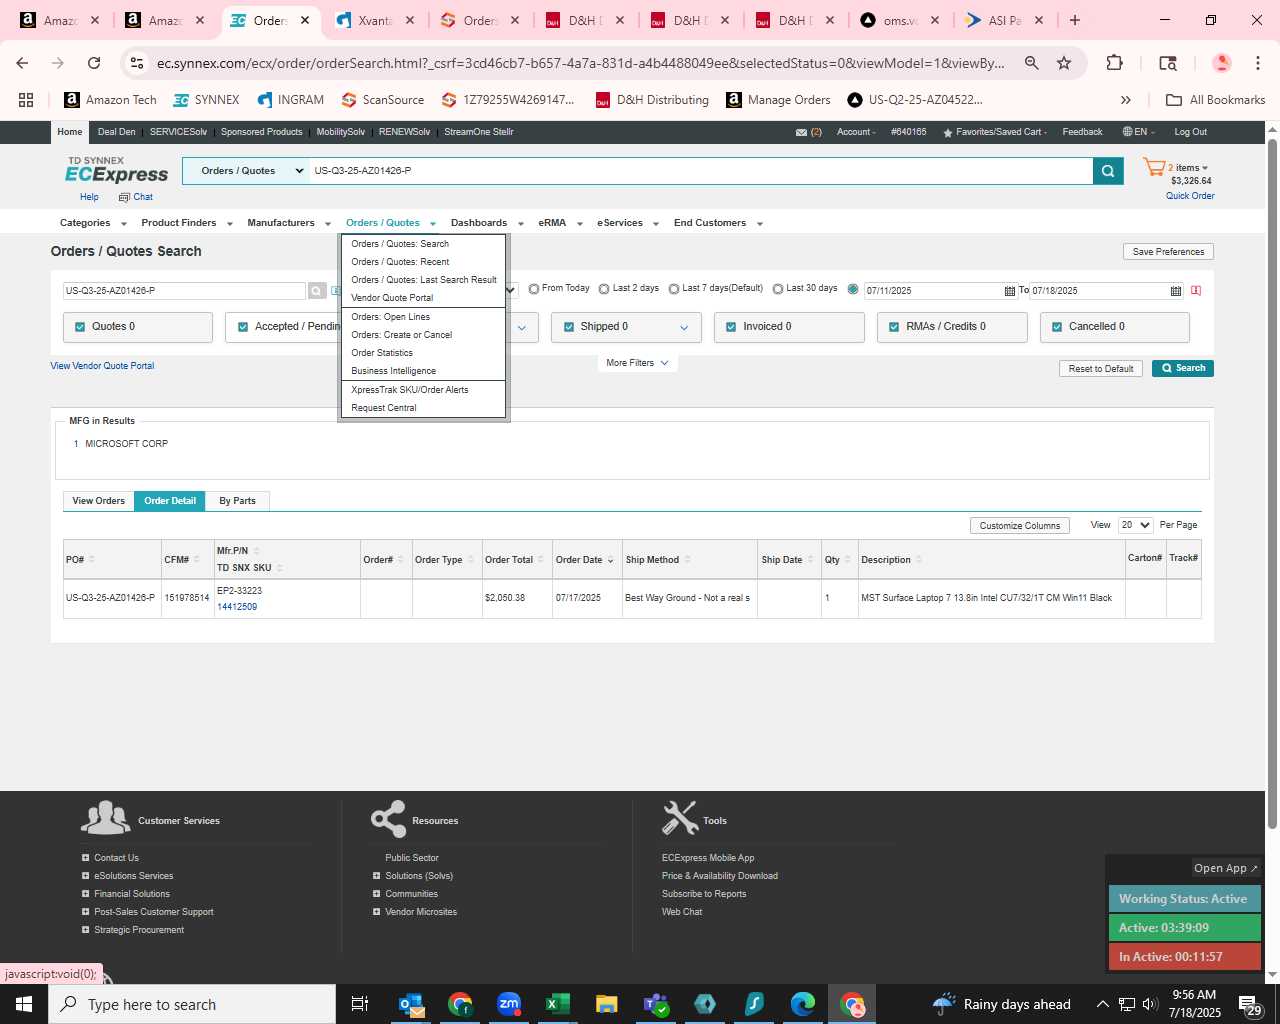The width and height of the screenshot is (1280, 1024).
Task: Select the Last 30 days radio button
Action: pyautogui.click(x=778, y=289)
